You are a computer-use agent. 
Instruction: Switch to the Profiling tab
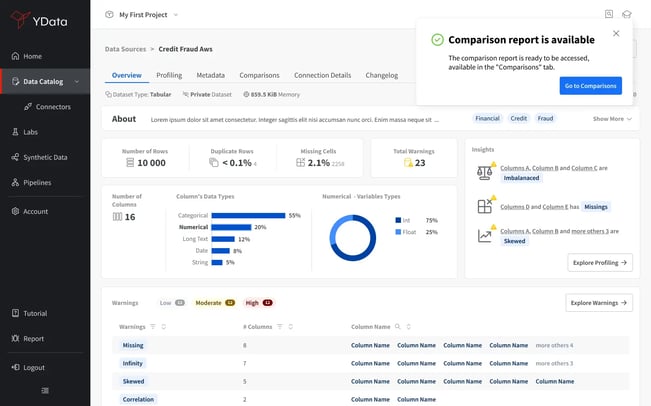(x=169, y=75)
